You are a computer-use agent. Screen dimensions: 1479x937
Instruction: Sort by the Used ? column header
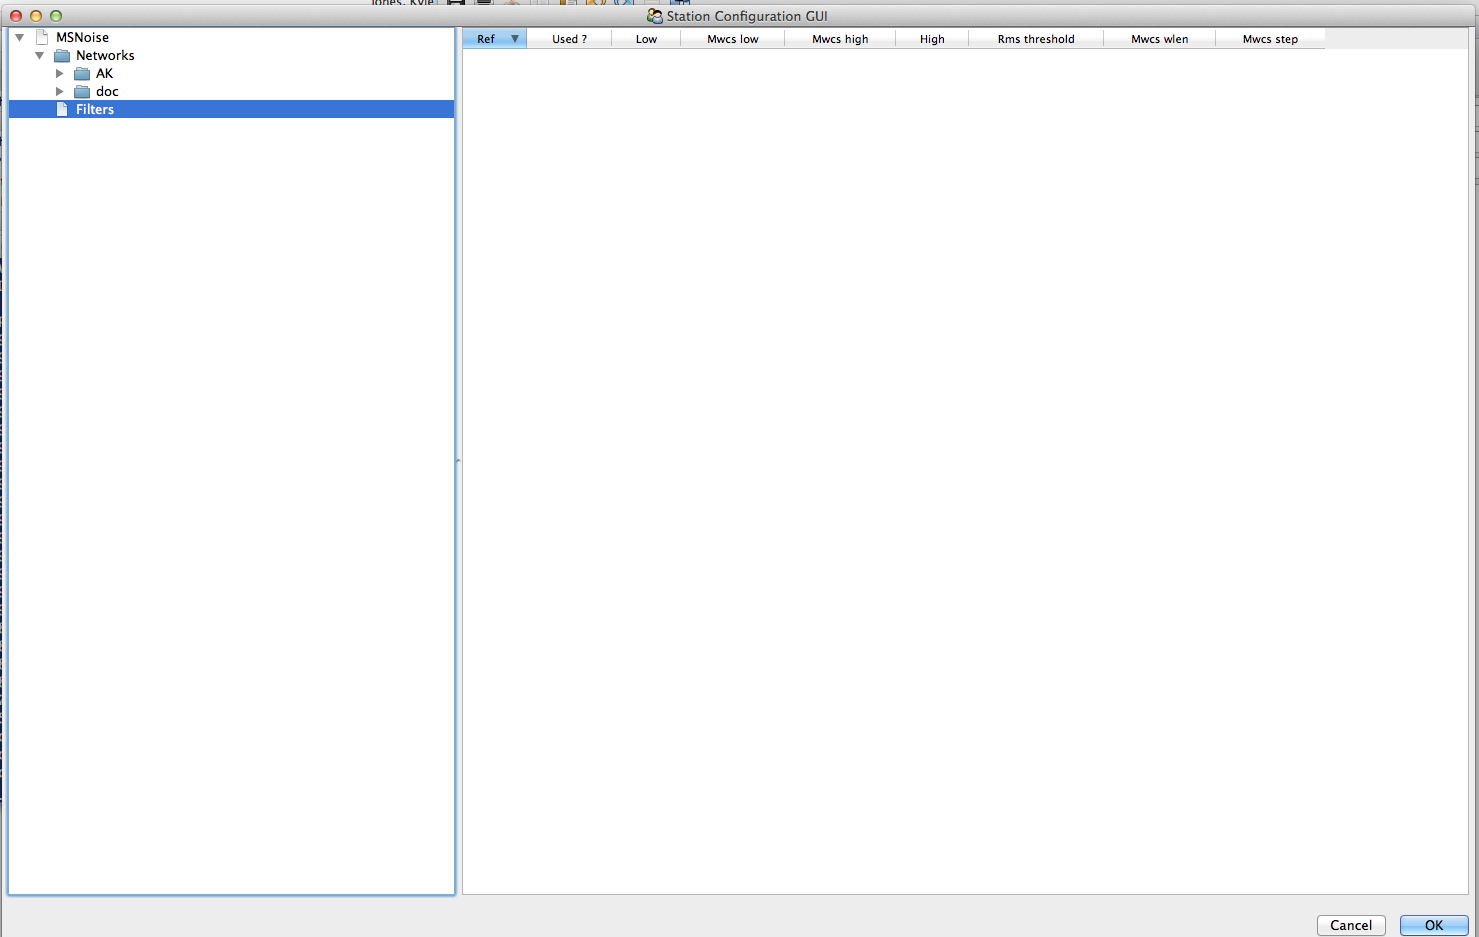click(x=569, y=39)
